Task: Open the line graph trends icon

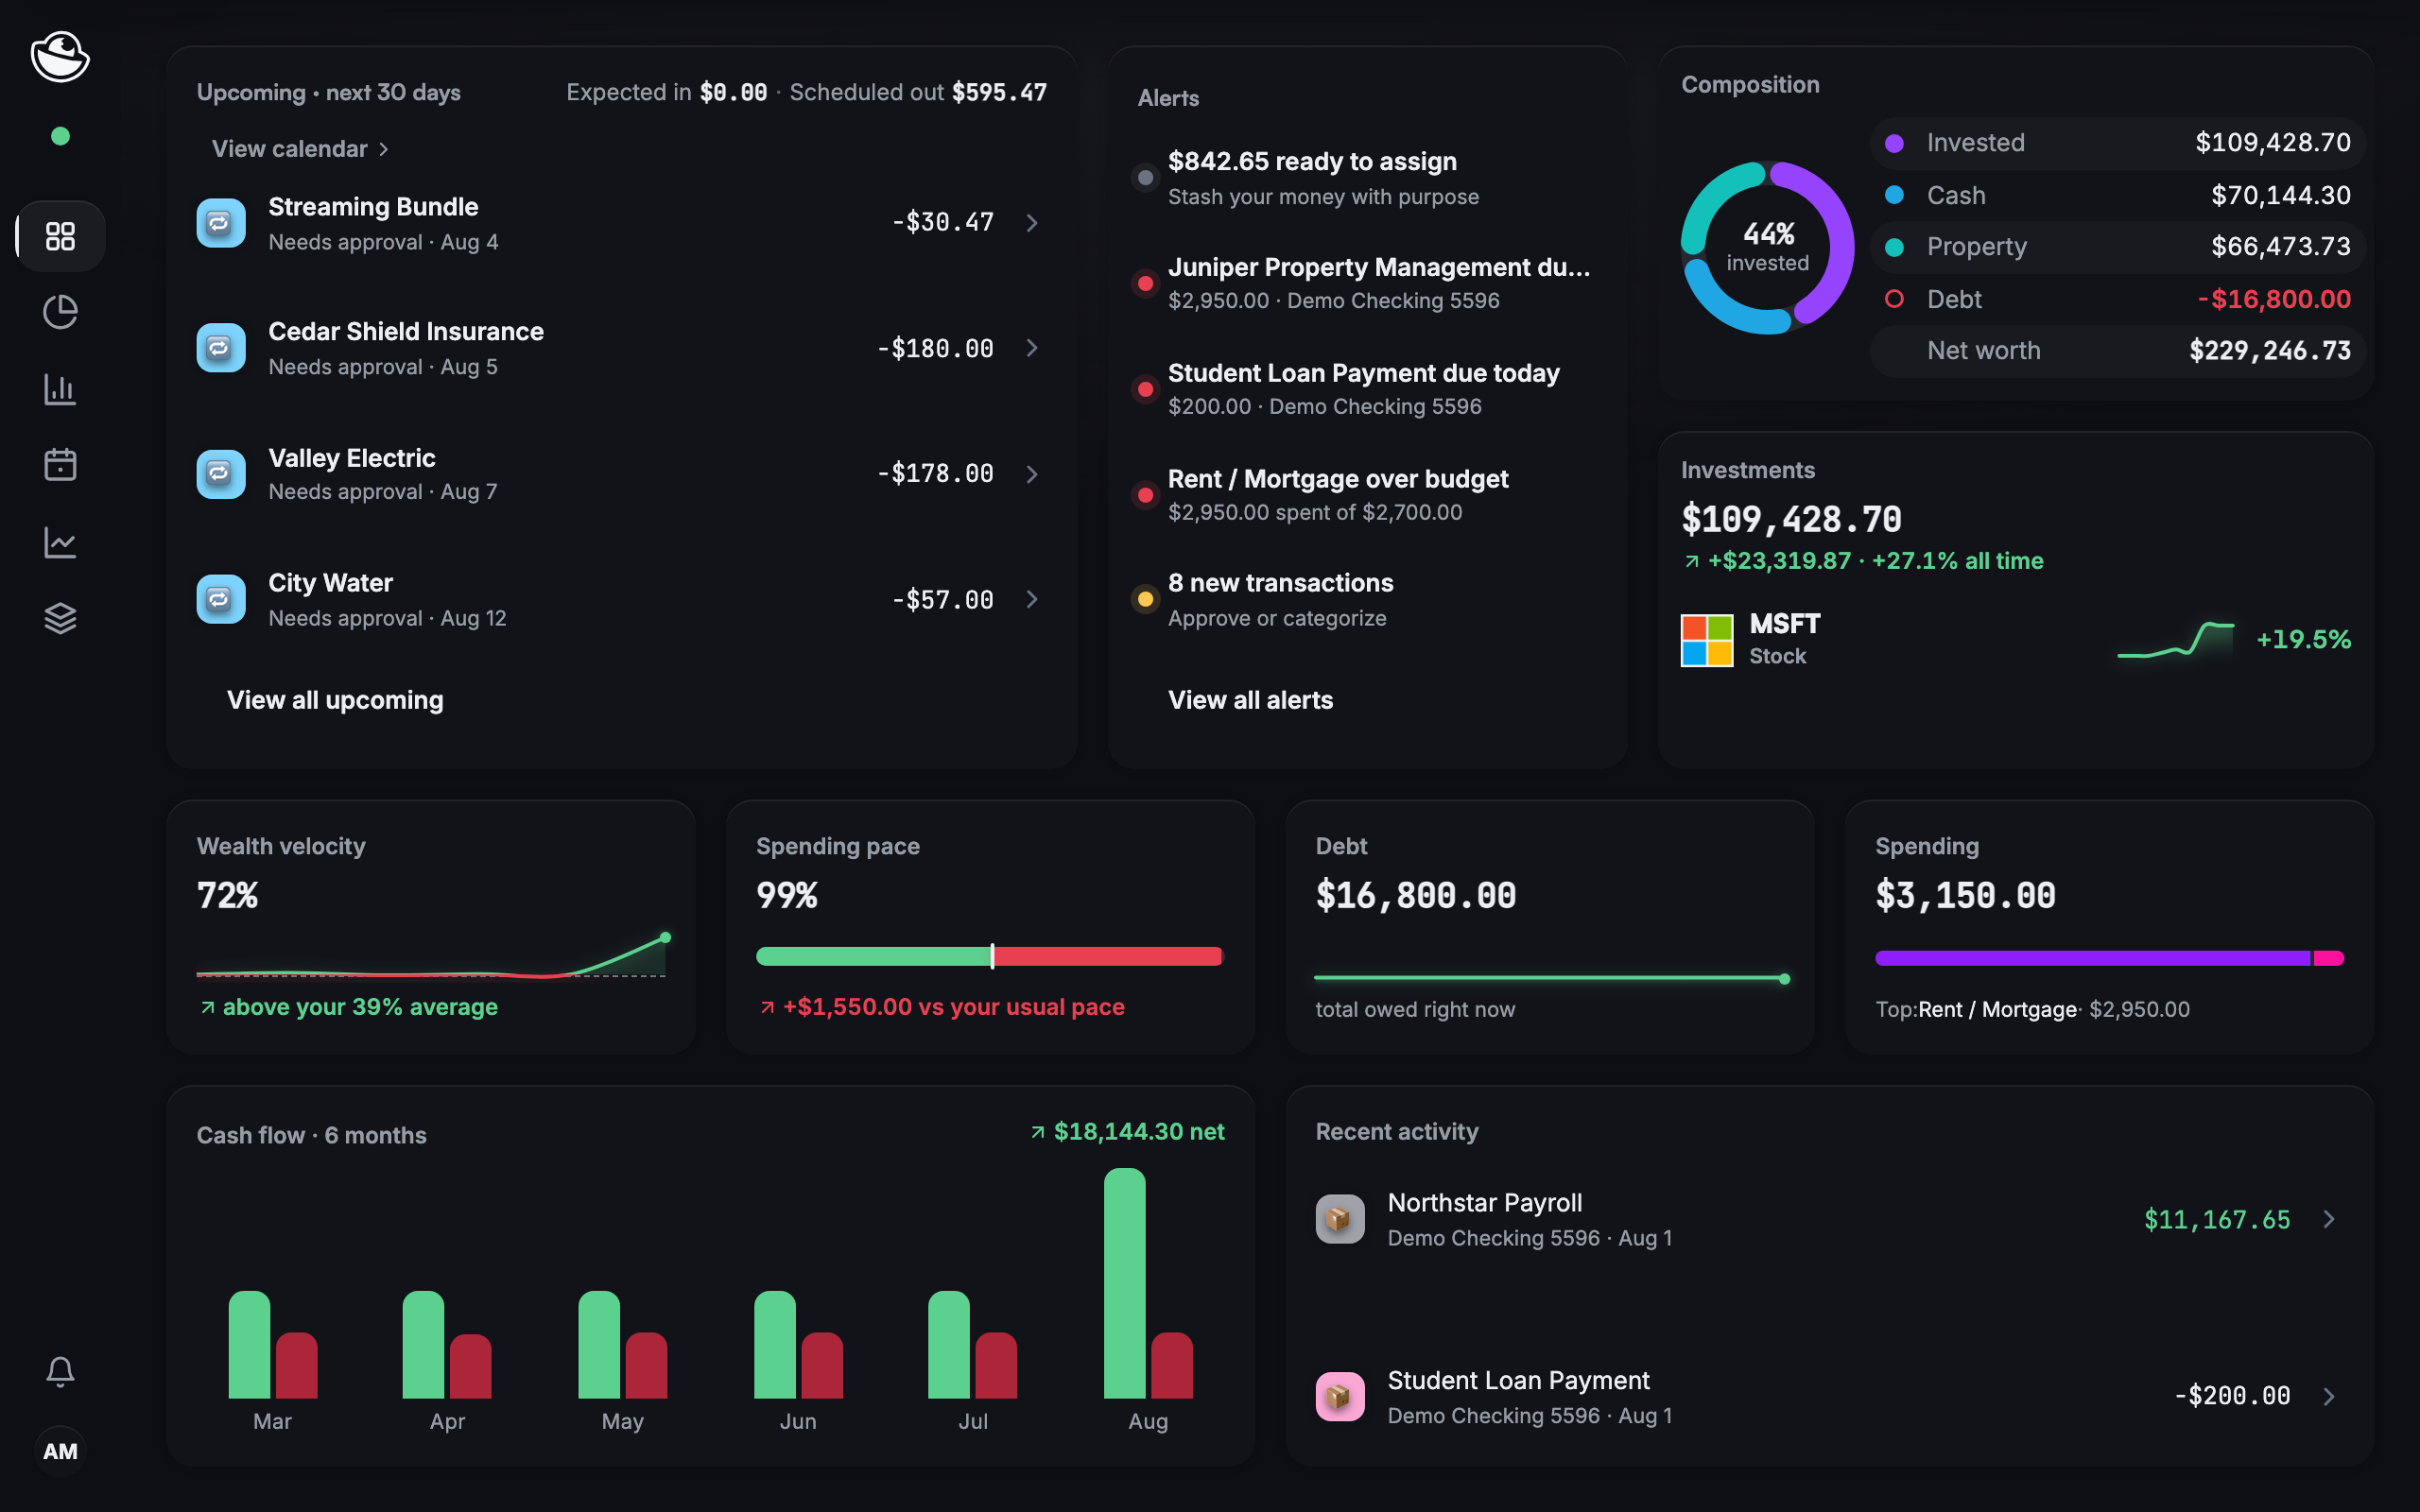Action: click(60, 542)
